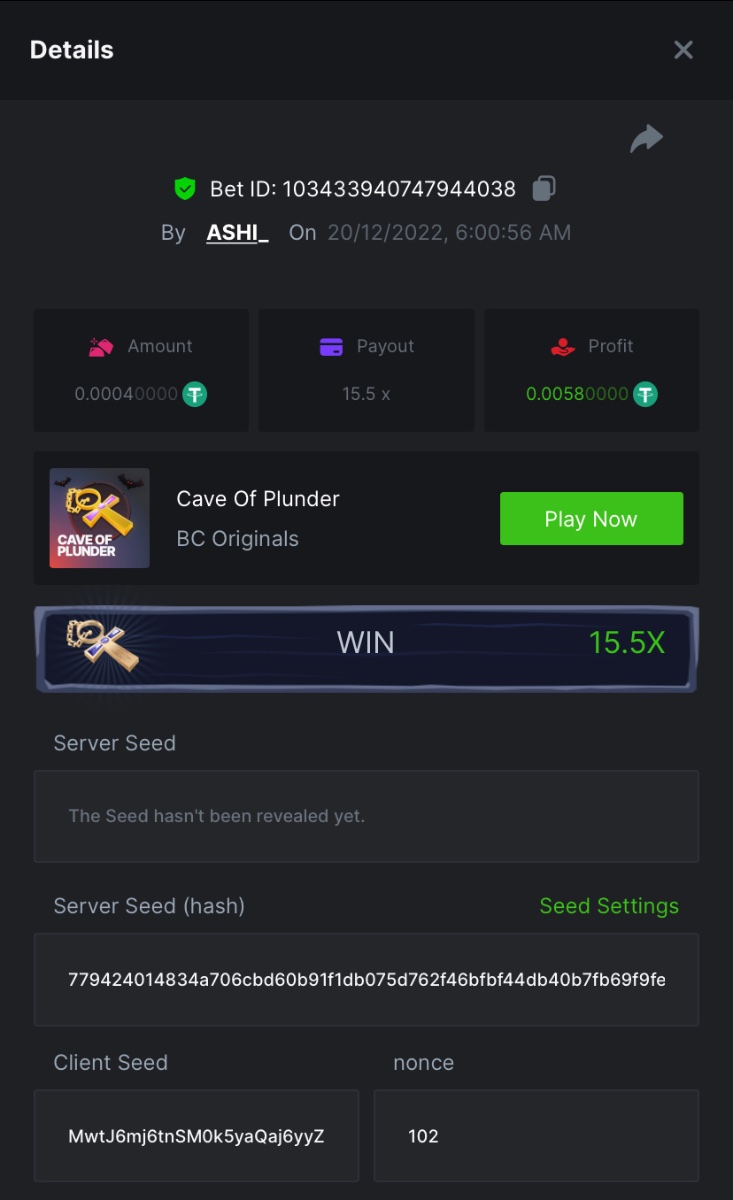733x1200 pixels.
Task: Click the pink Amount icon
Action: click(101, 347)
